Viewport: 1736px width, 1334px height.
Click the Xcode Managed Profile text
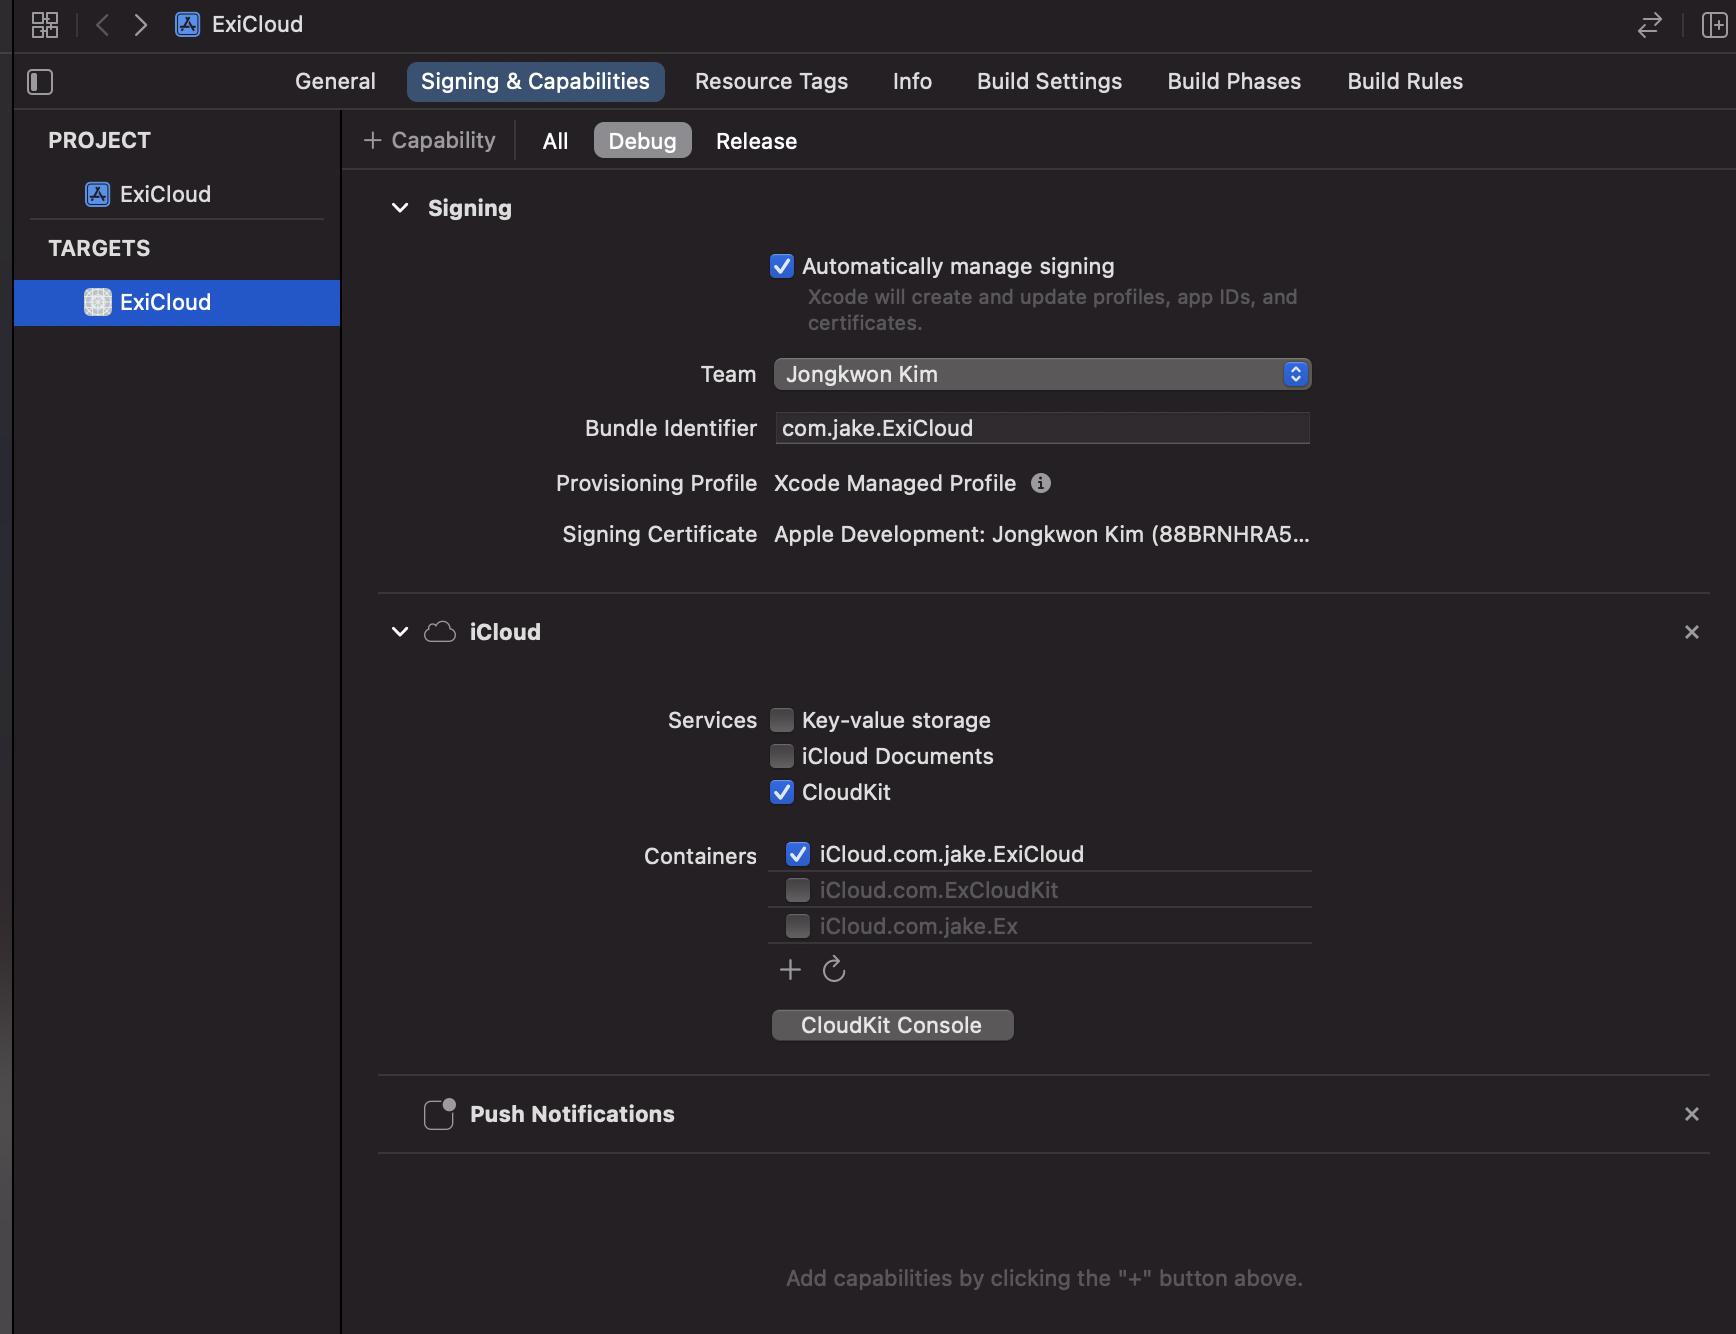pos(894,483)
